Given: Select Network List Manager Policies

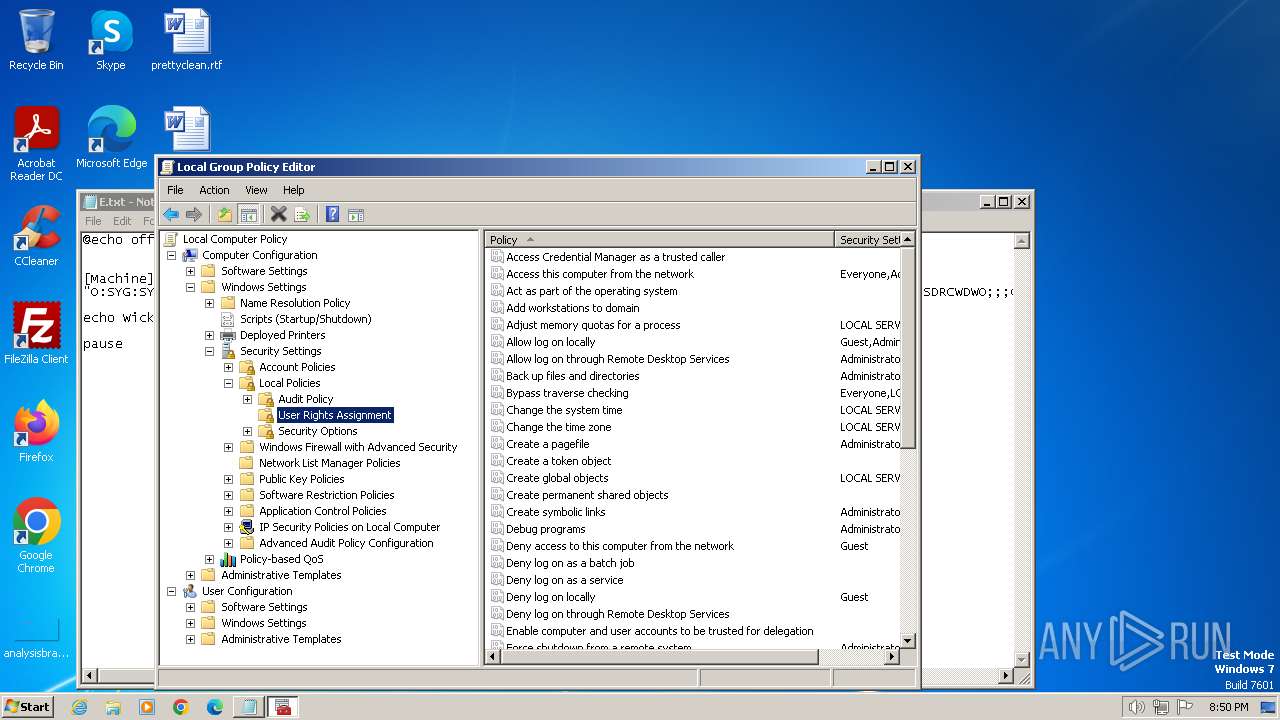Looking at the screenshot, I should click(329, 463).
